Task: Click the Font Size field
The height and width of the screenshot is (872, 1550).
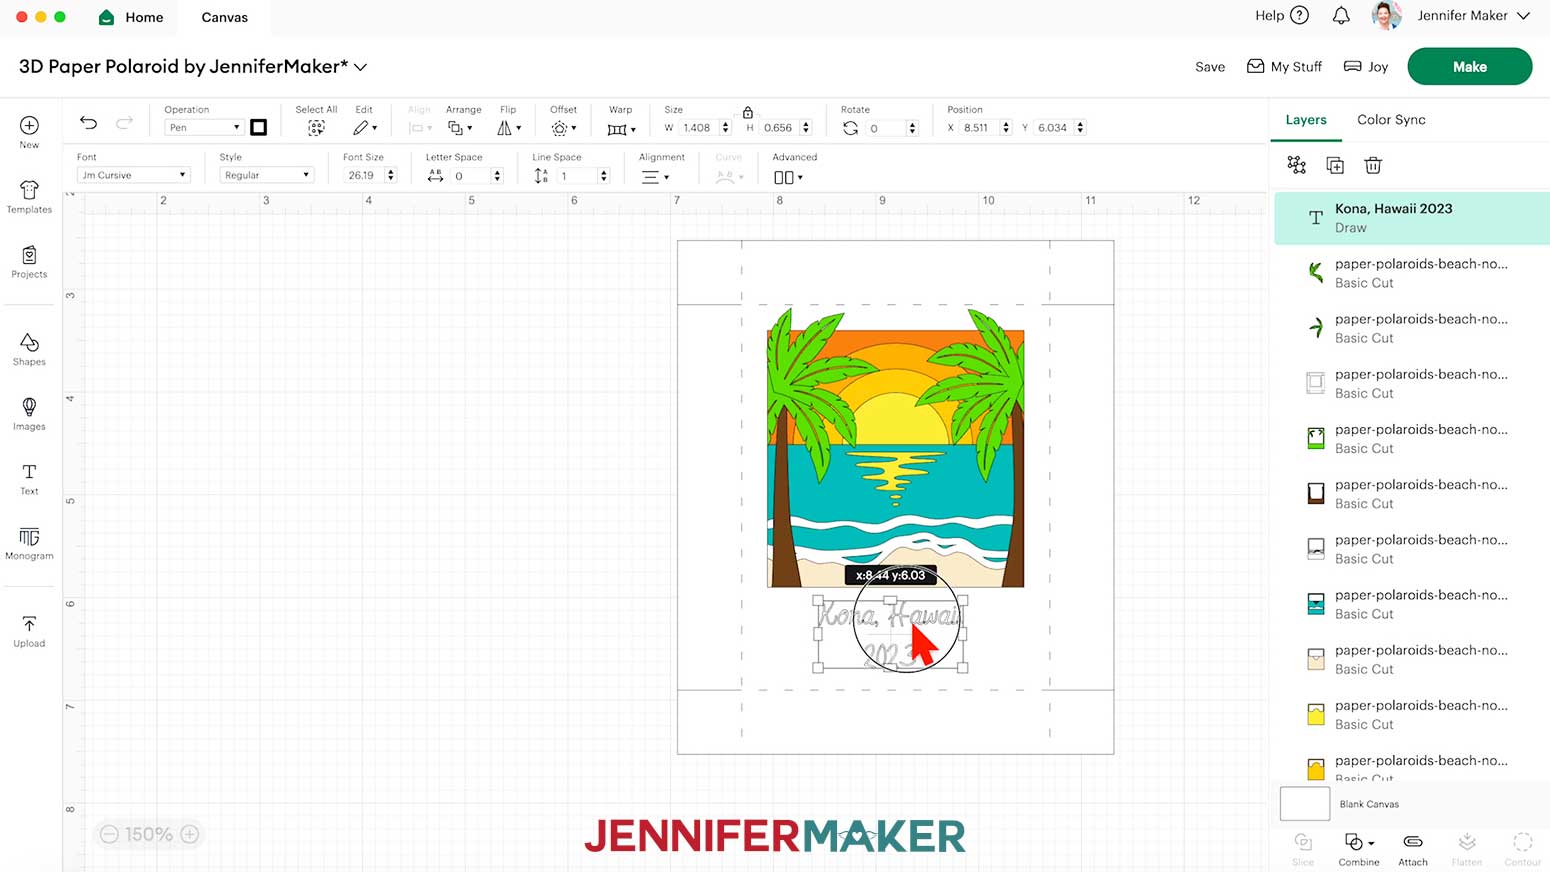Action: (364, 175)
